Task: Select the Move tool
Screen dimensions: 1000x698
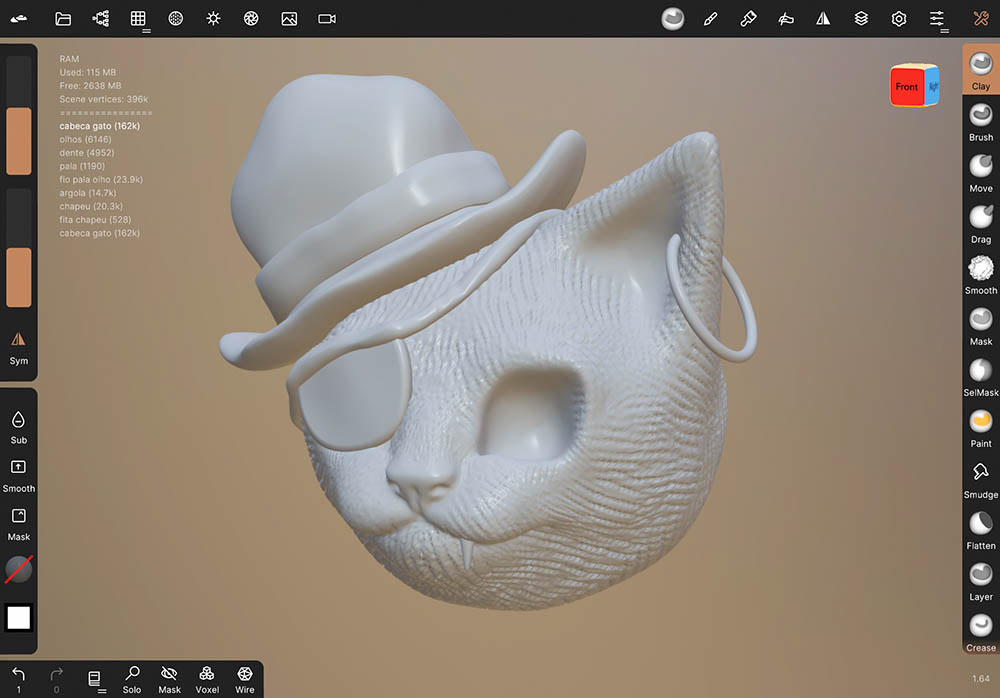Action: point(981,173)
